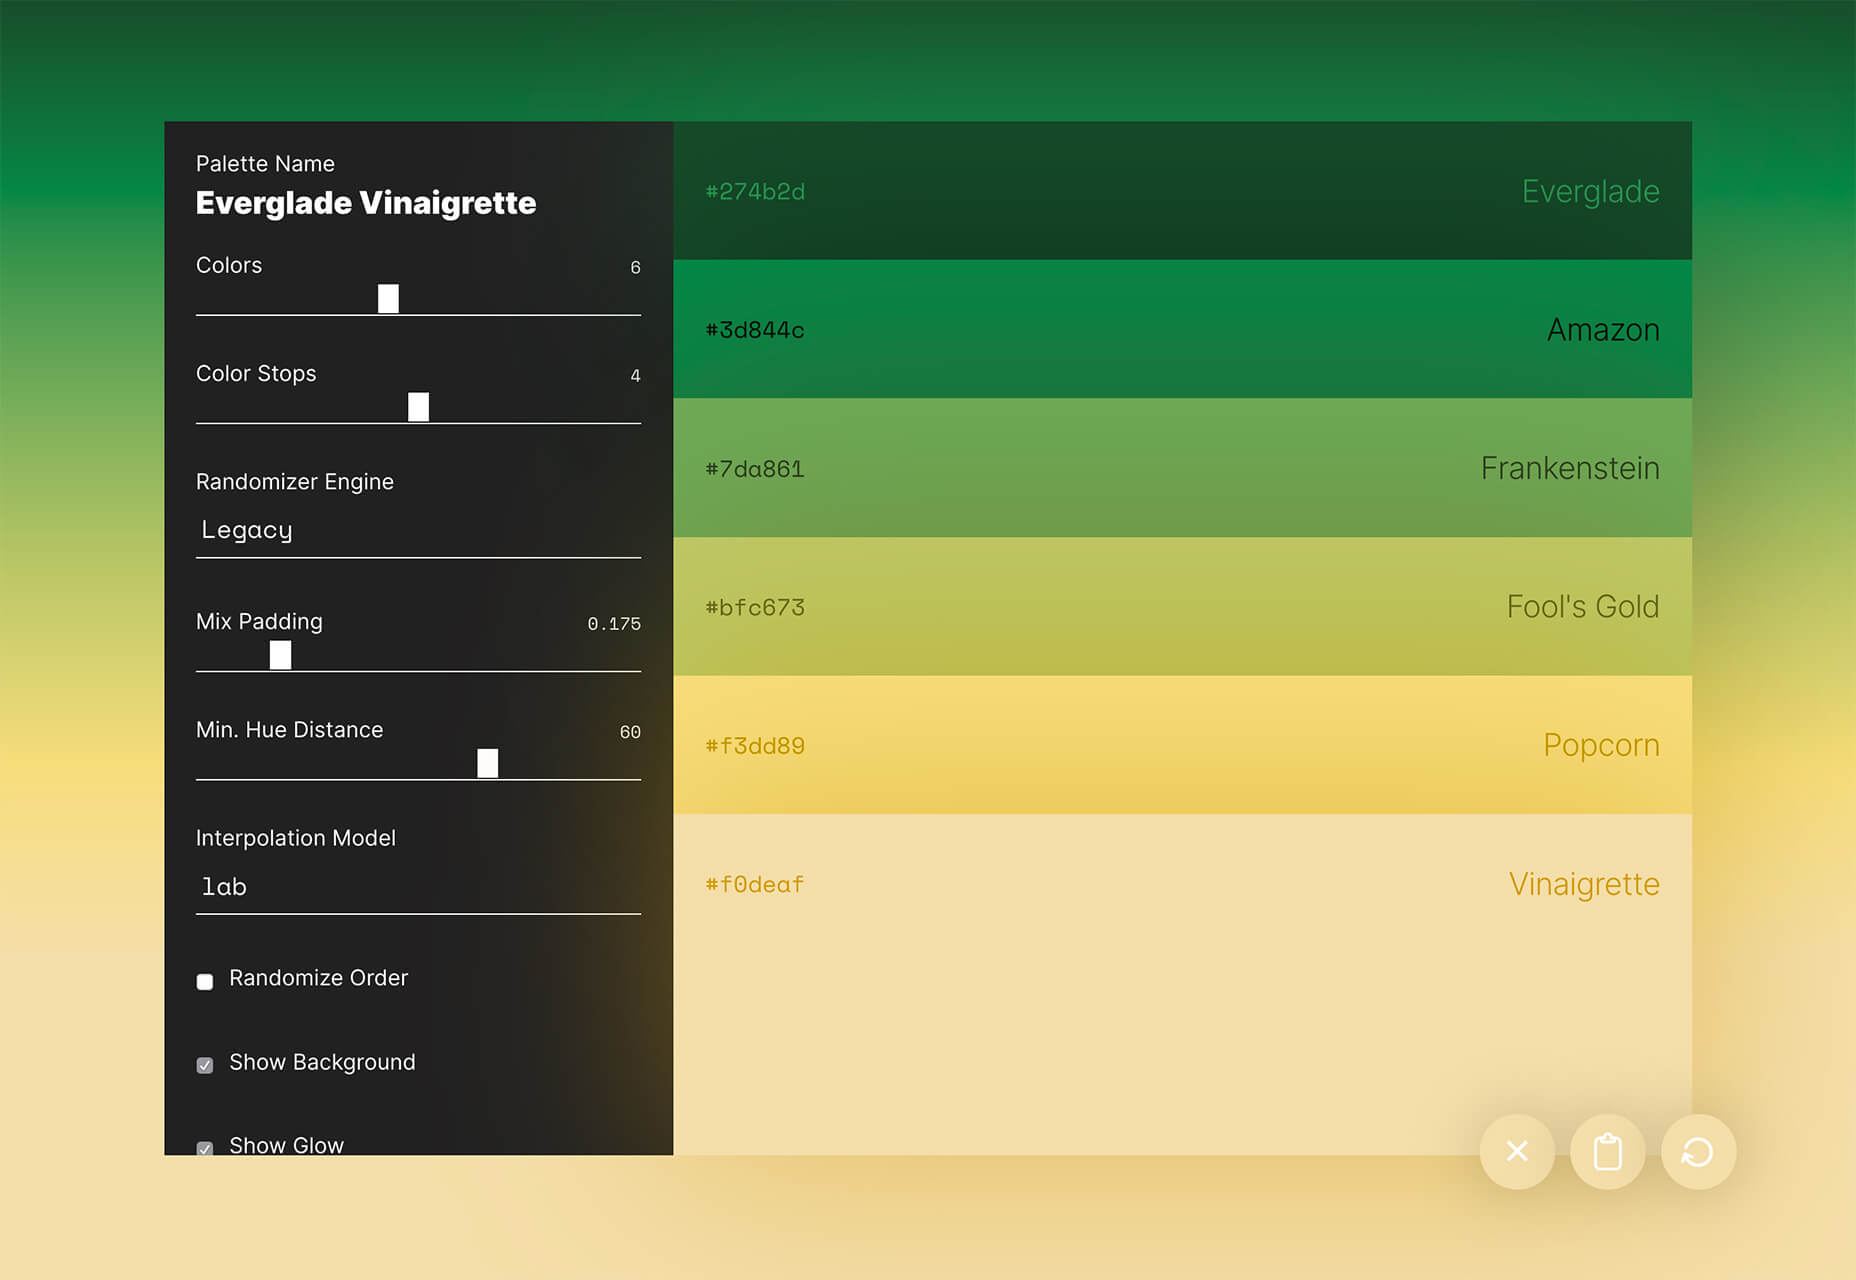Screen dimensions: 1856x1280
Task: Select the Amazon color swatch
Action: (x=1182, y=329)
